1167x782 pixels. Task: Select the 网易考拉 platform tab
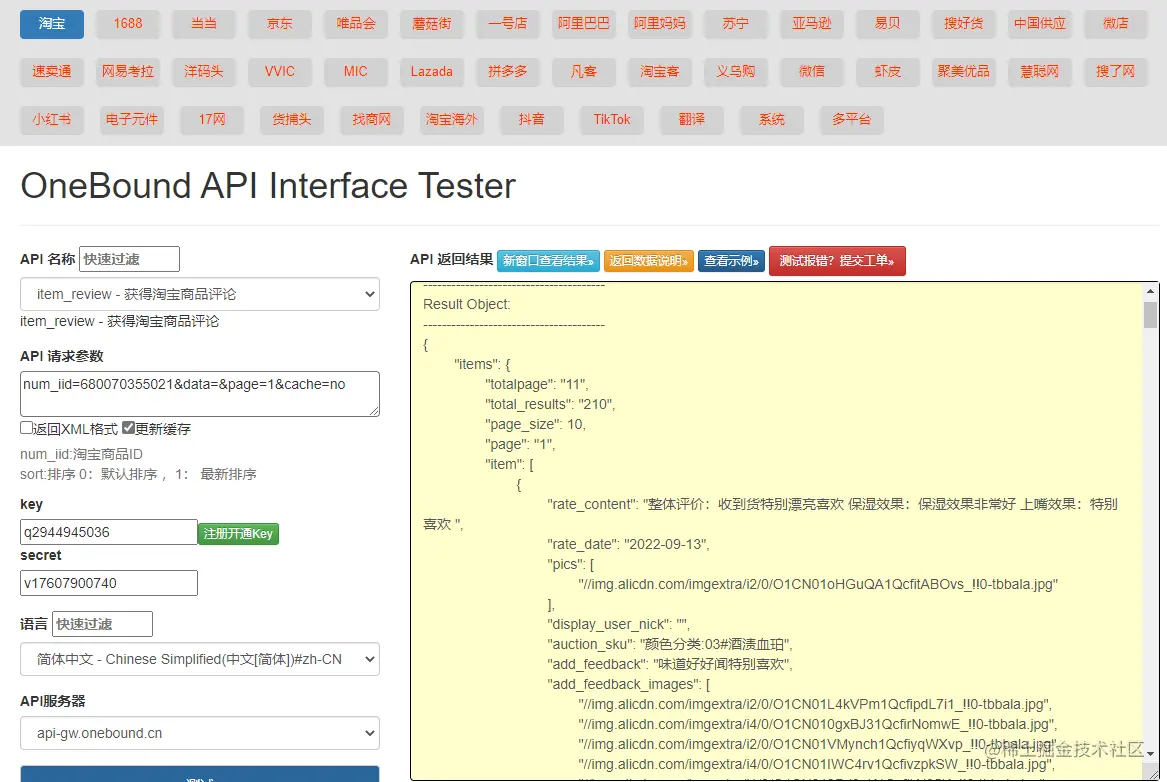128,71
